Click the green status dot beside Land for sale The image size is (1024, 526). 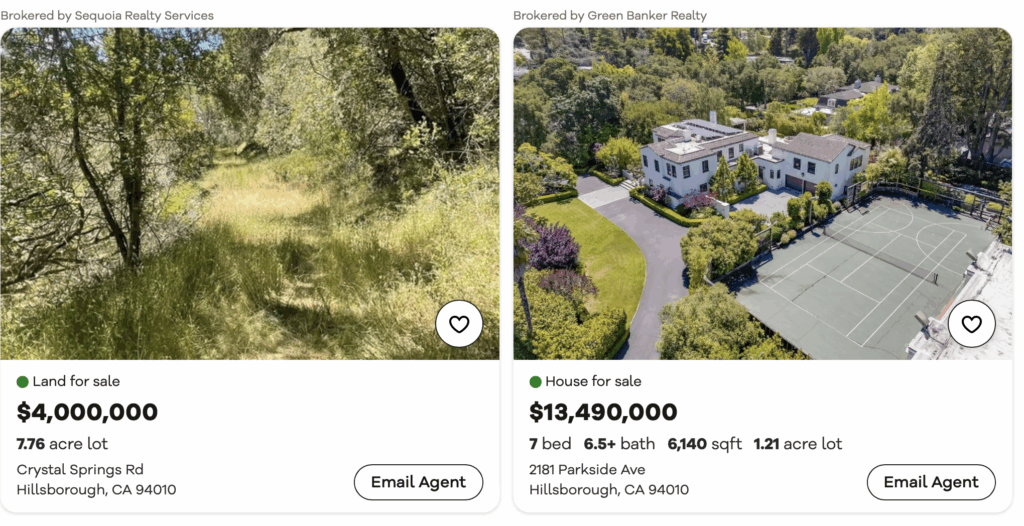[23, 382]
